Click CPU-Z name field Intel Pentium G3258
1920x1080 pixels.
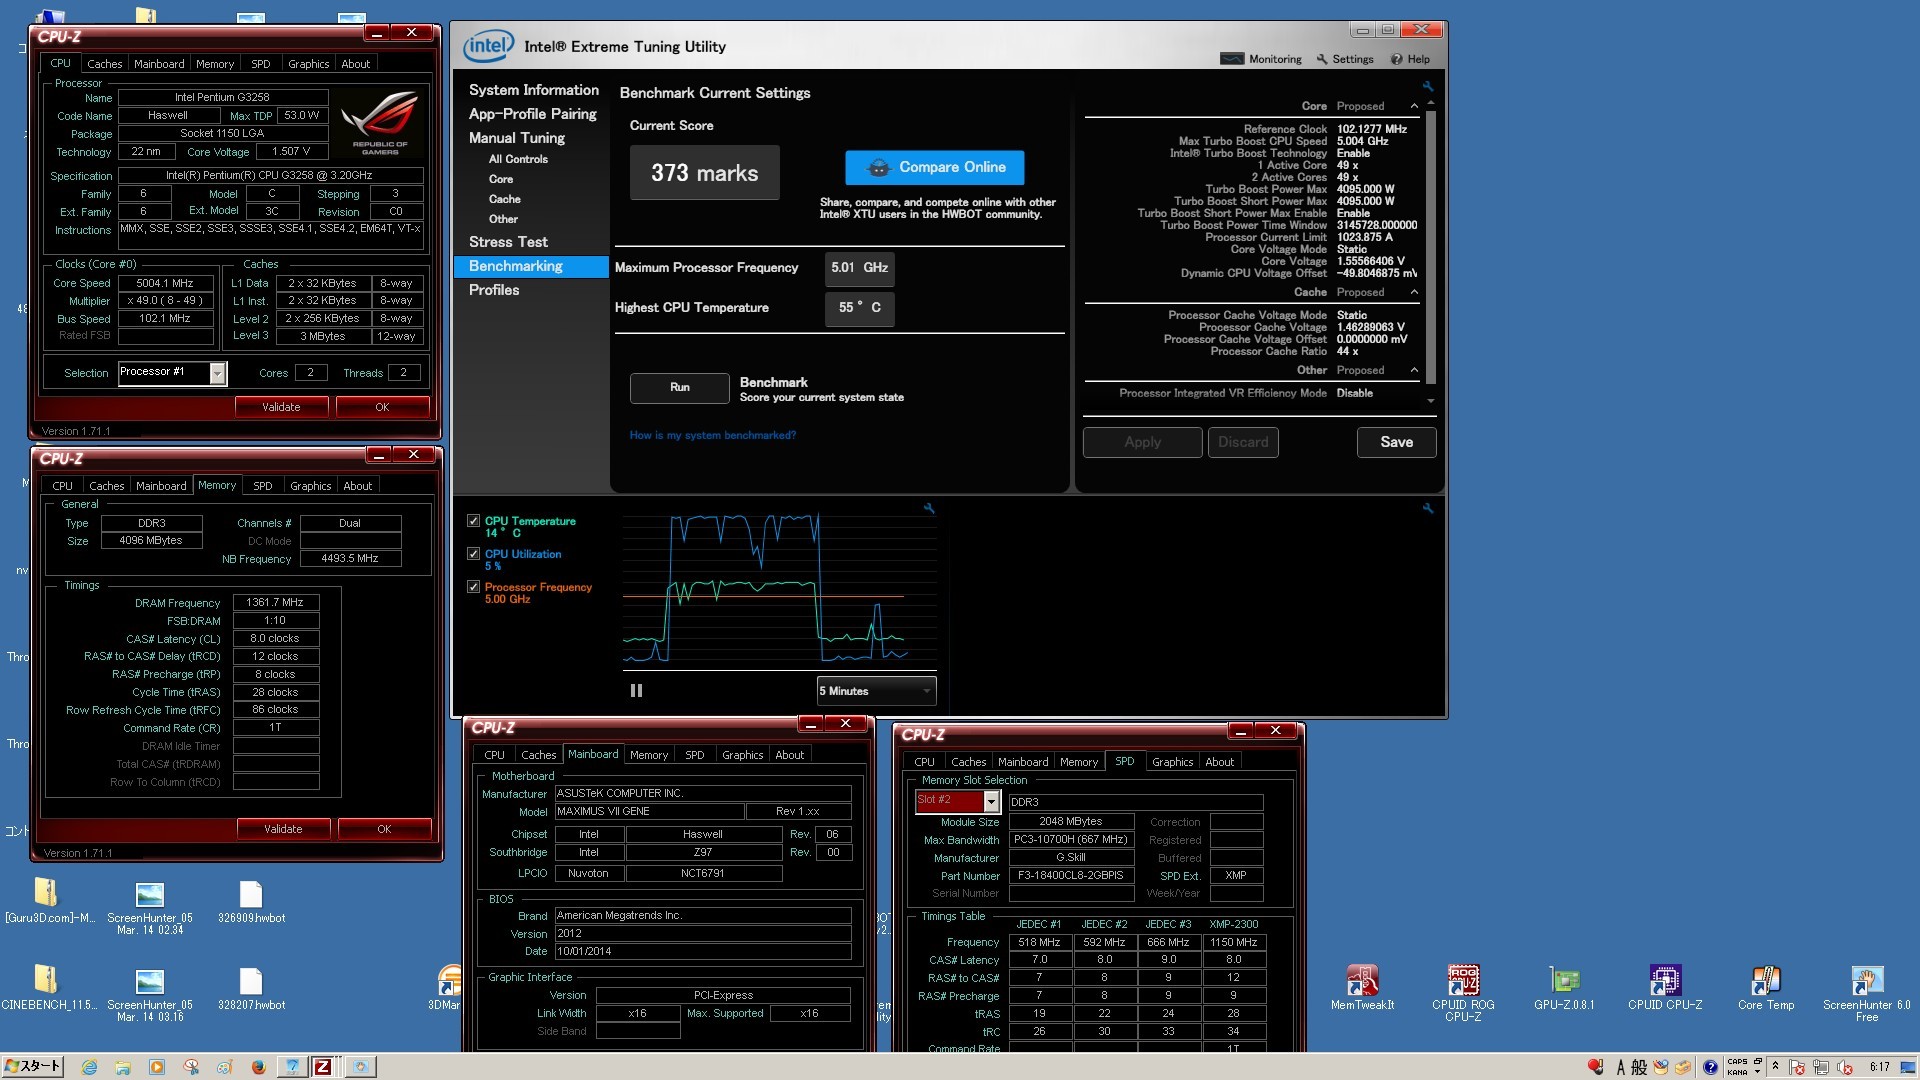pos(222,98)
